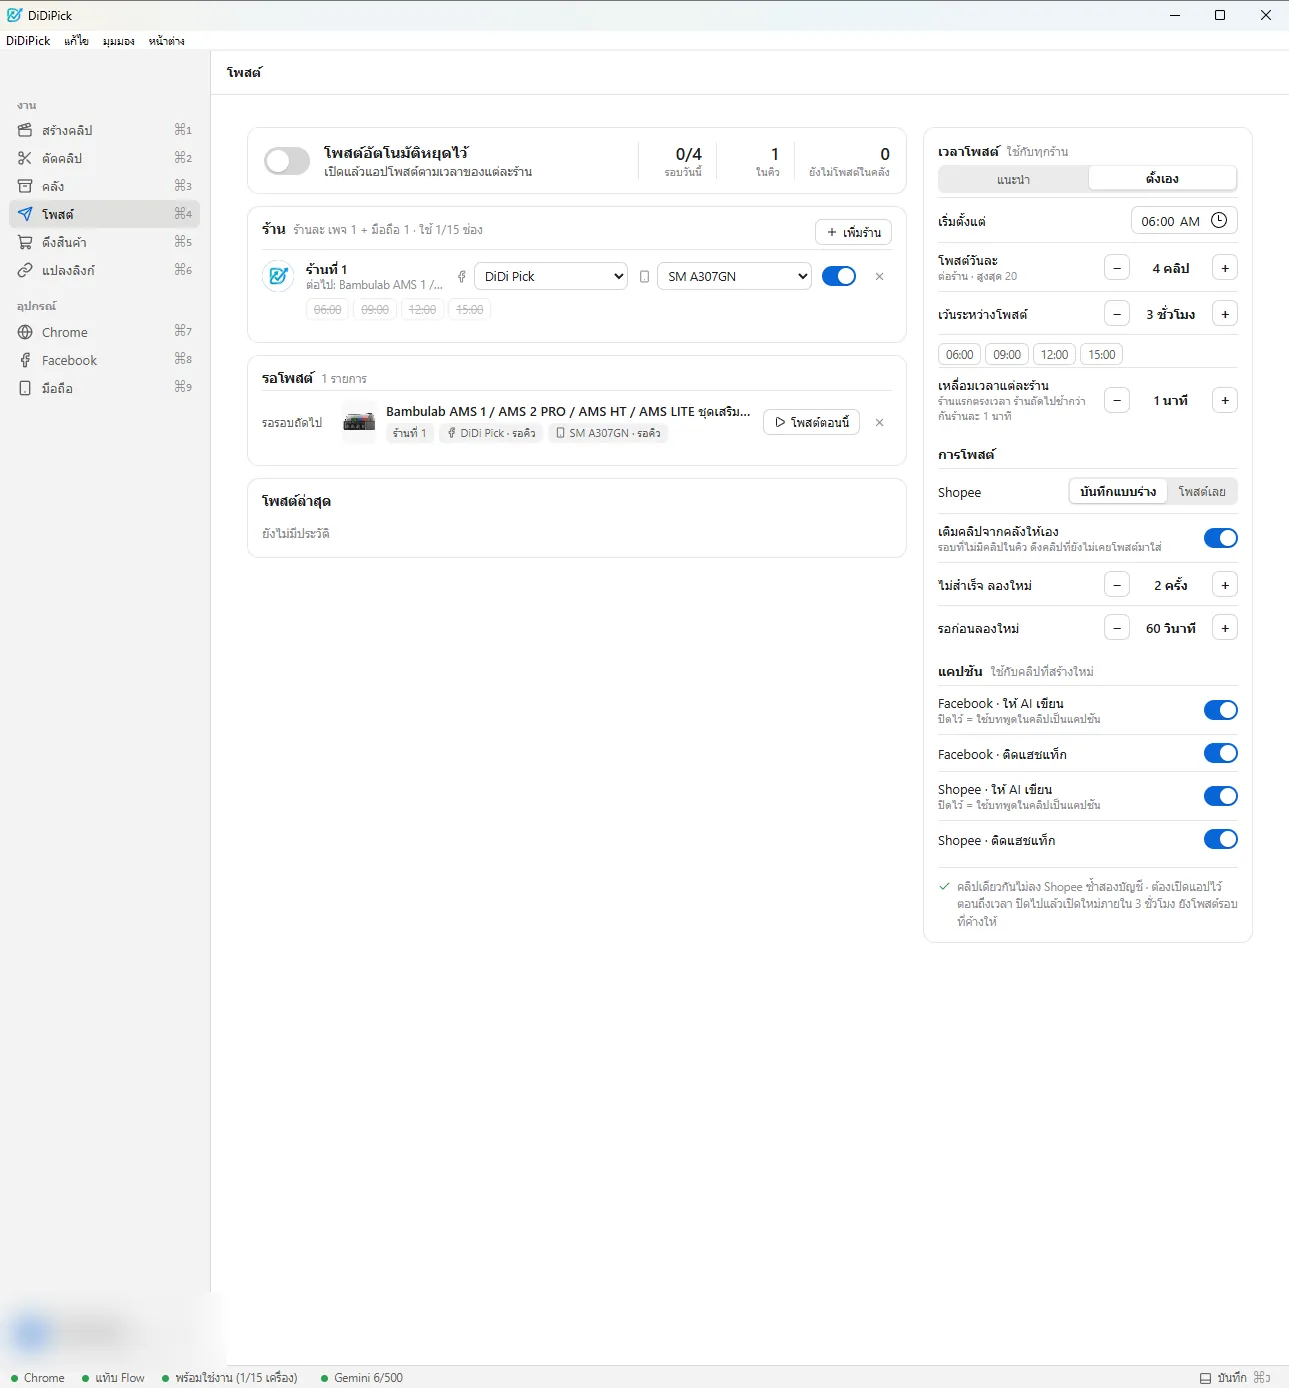The width and height of the screenshot is (1289, 1388).
Task: Open the Facebook icon under อุปกรณ์
Action: (x=25, y=360)
